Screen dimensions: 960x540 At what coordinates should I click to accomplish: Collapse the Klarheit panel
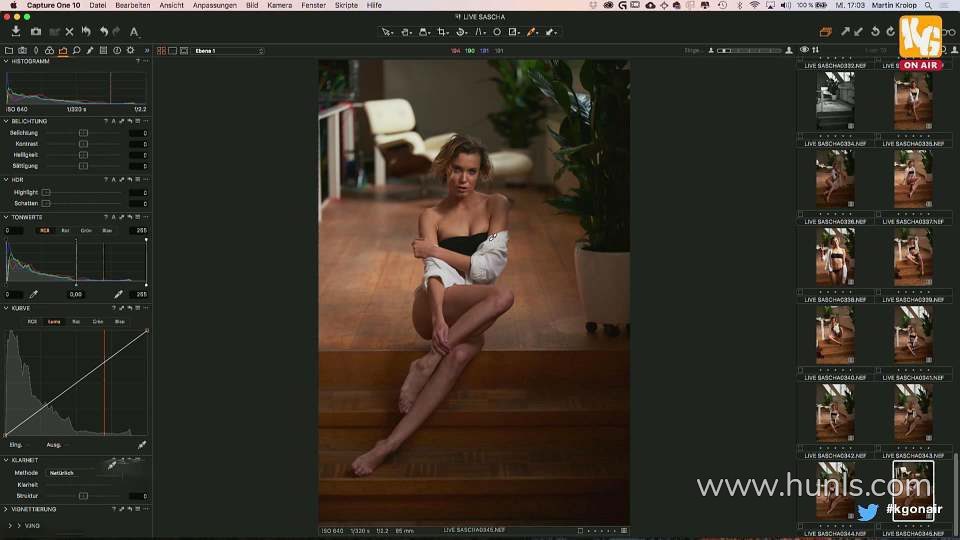click(6, 460)
